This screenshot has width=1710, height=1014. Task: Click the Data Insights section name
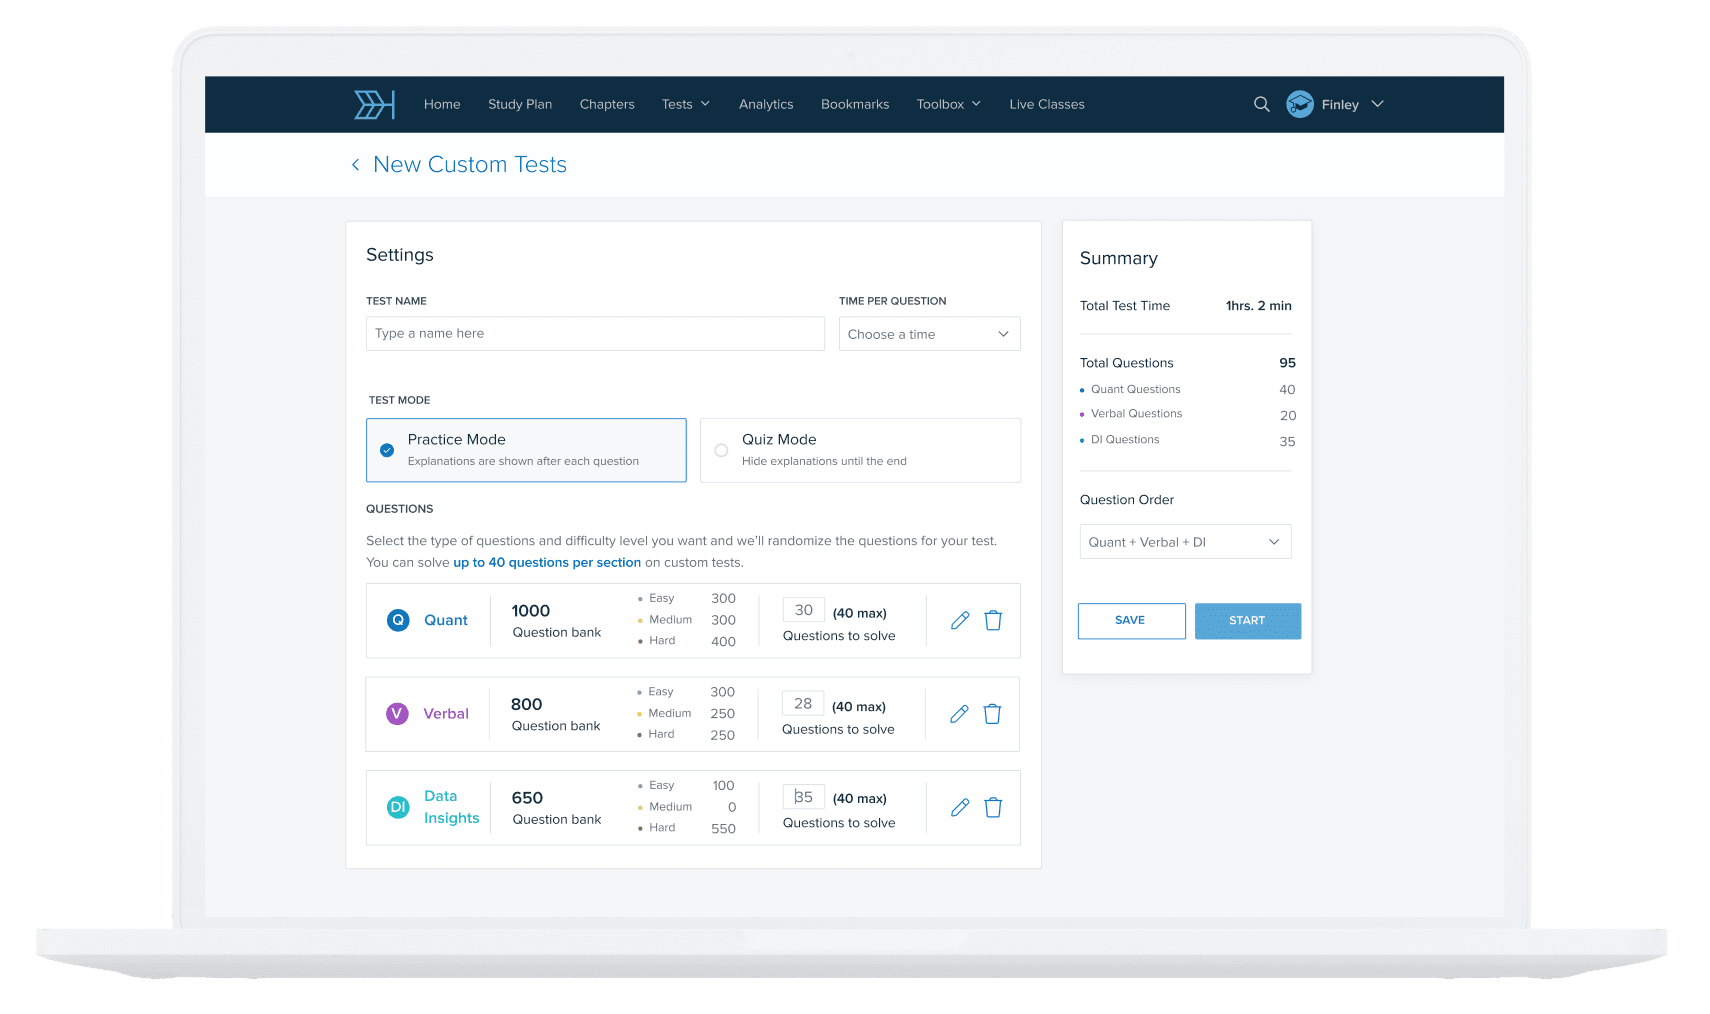click(451, 807)
